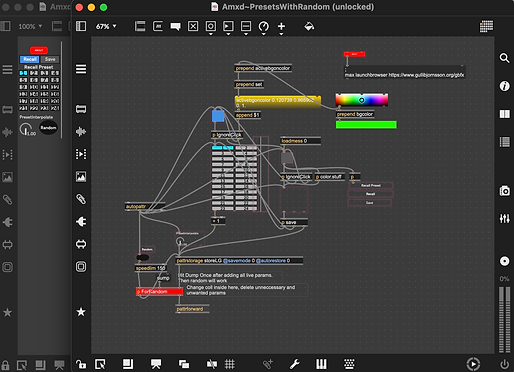
Task: Open the starred collections in left sidebar
Action: (x=81, y=312)
